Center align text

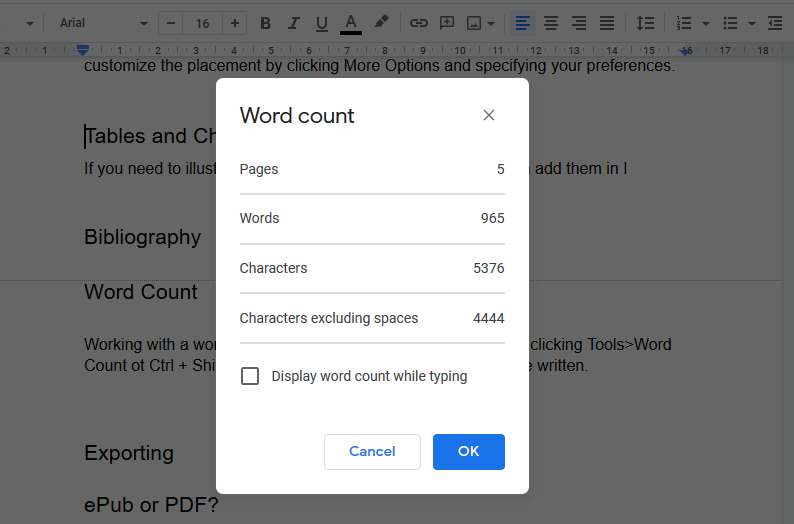[x=551, y=23]
